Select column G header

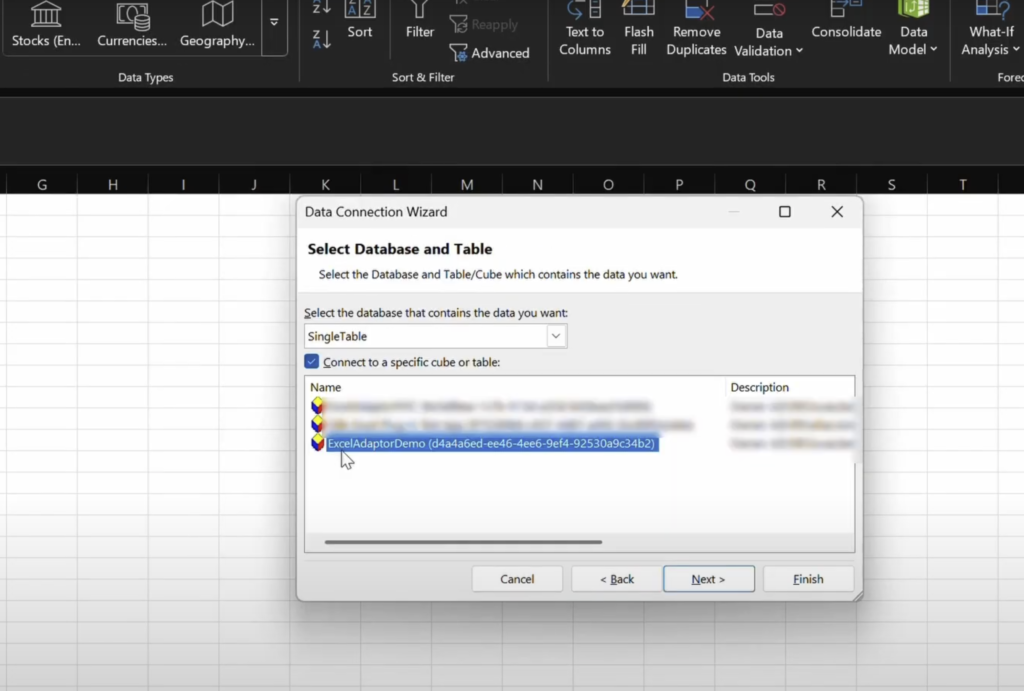(x=42, y=185)
